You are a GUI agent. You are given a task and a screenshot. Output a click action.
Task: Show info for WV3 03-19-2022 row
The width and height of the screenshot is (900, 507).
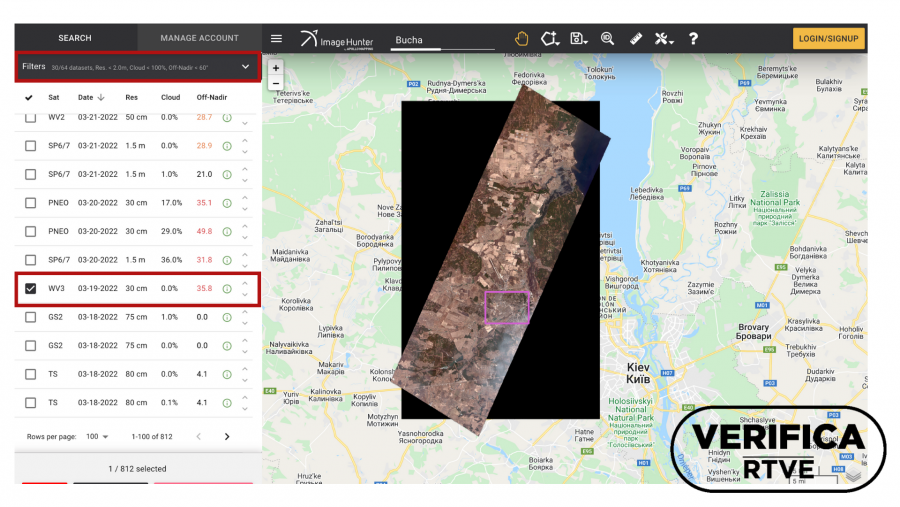227,289
